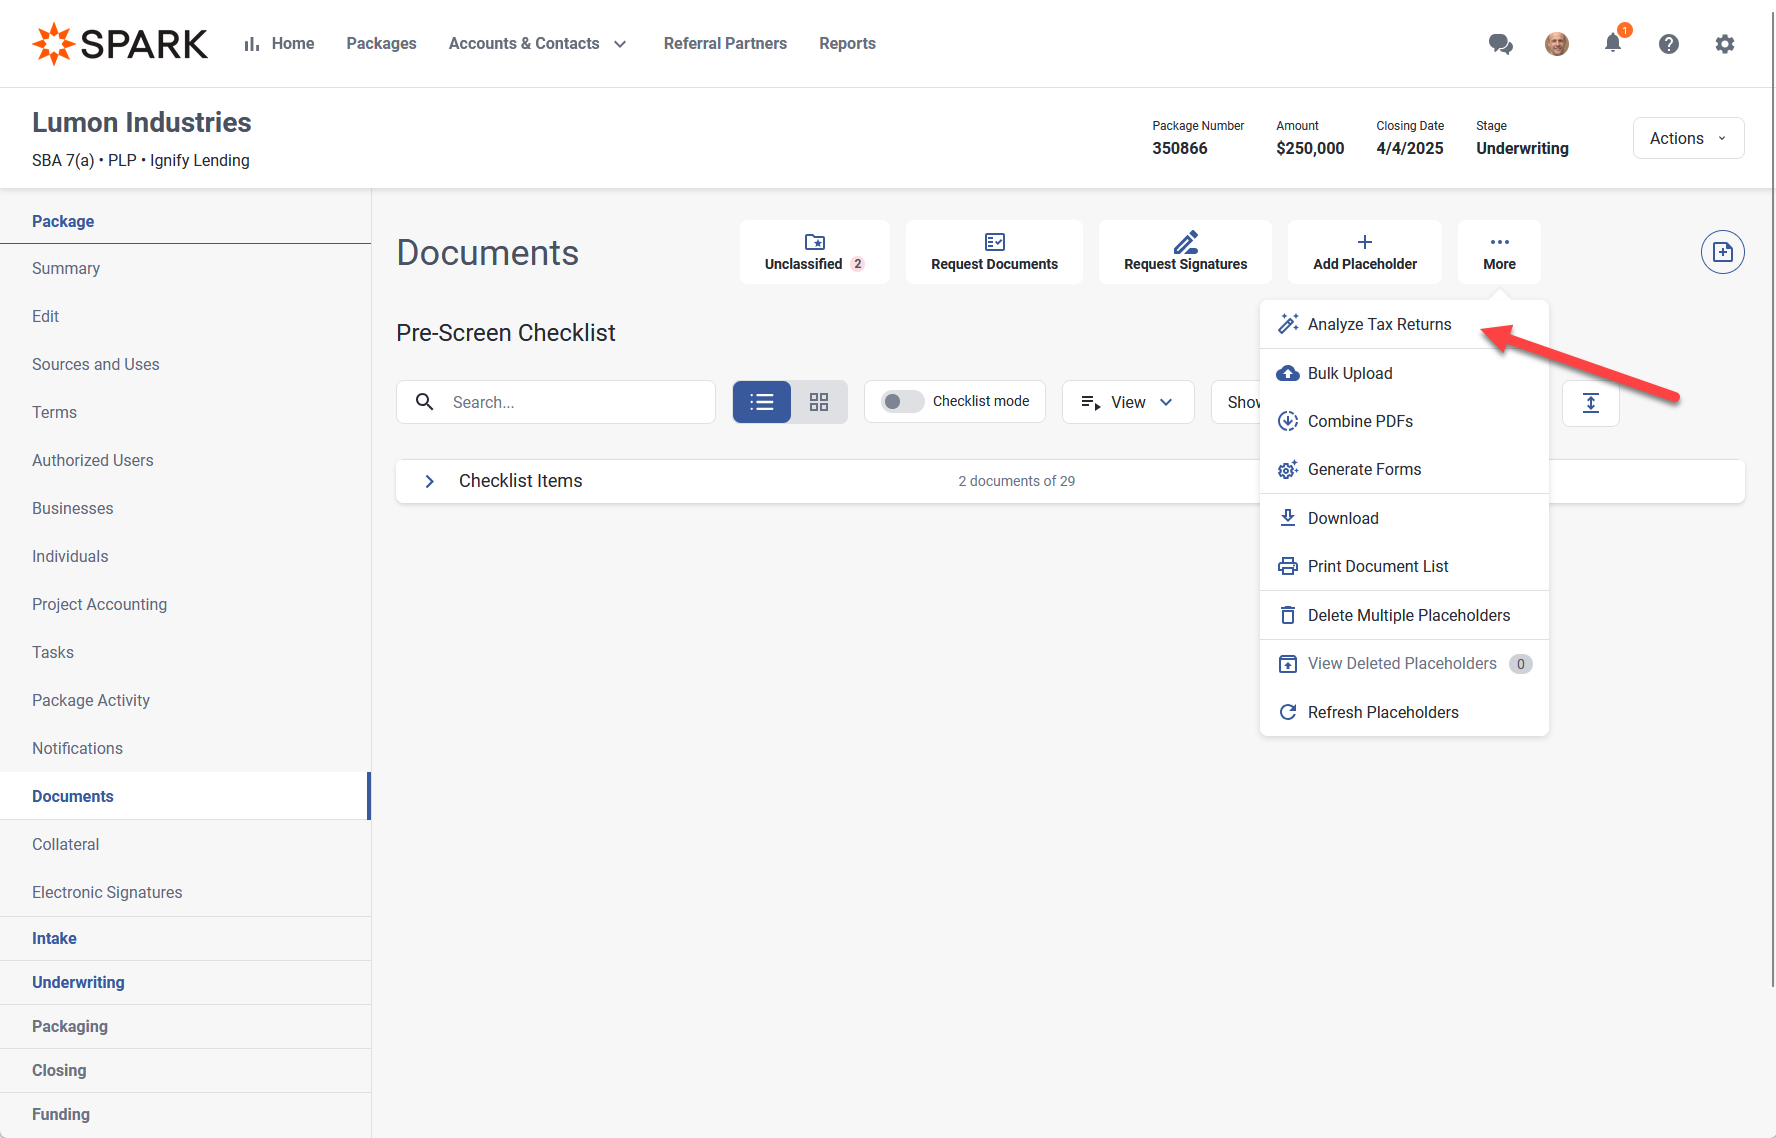Image resolution: width=1776 pixels, height=1138 pixels.
Task: Open Notifications in sidebar
Action: [185, 748]
